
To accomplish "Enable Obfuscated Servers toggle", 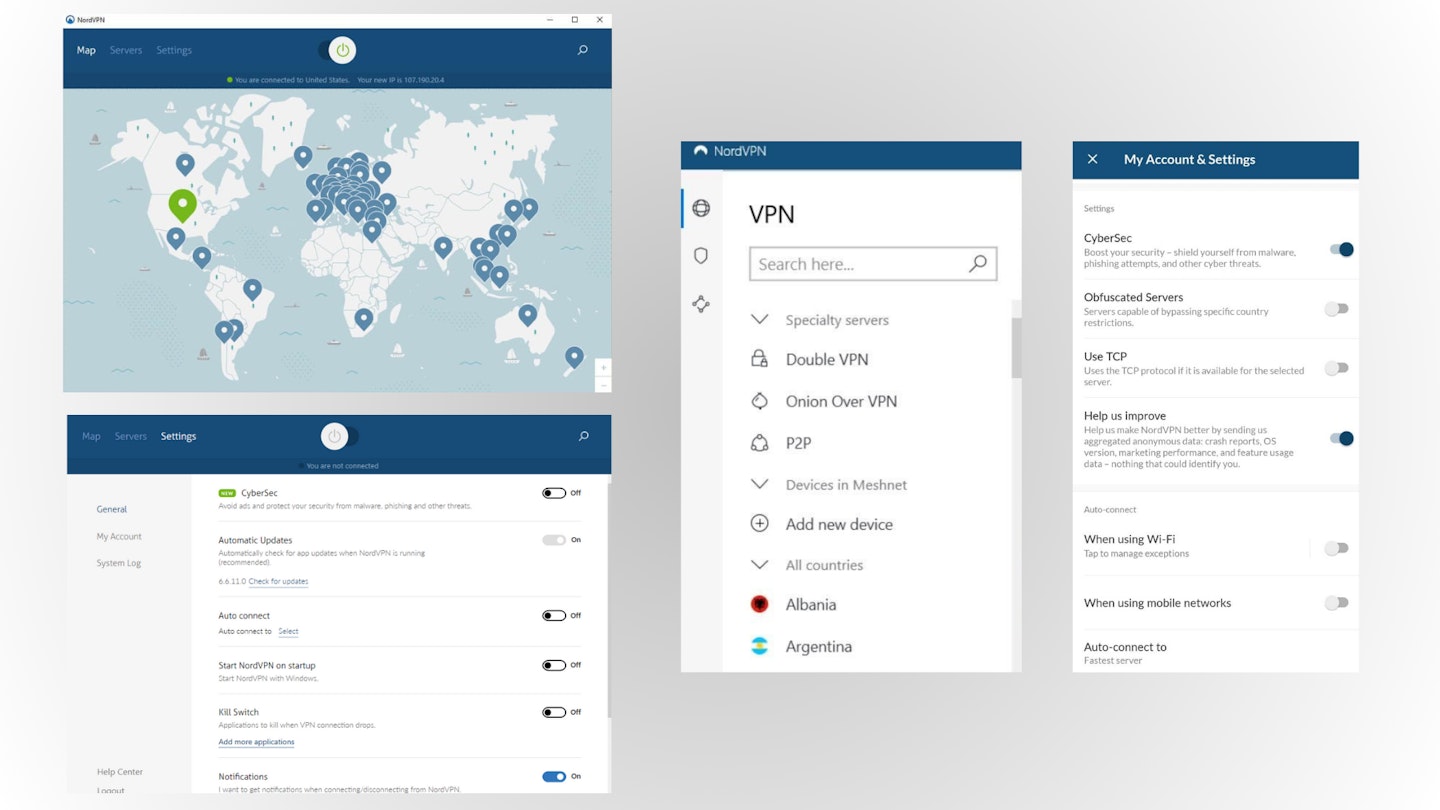I will (1337, 309).
